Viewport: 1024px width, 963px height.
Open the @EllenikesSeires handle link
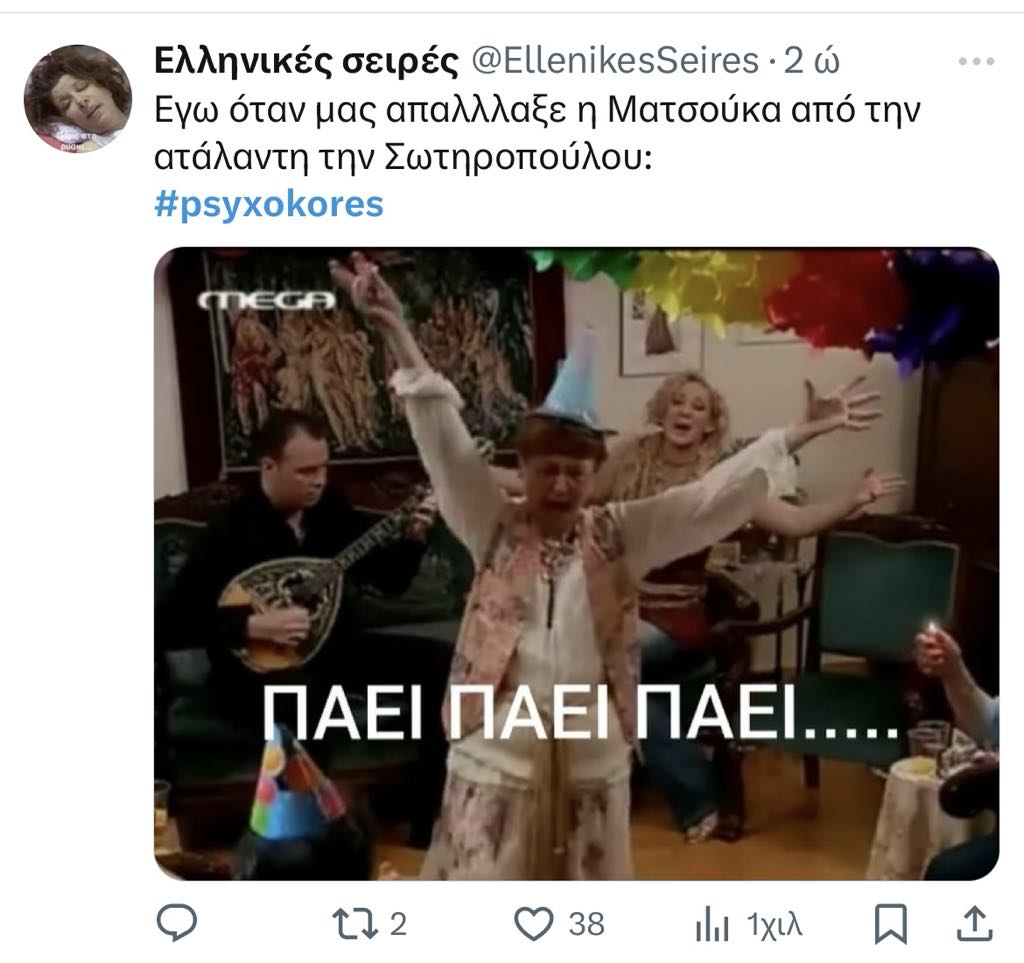click(x=615, y=61)
